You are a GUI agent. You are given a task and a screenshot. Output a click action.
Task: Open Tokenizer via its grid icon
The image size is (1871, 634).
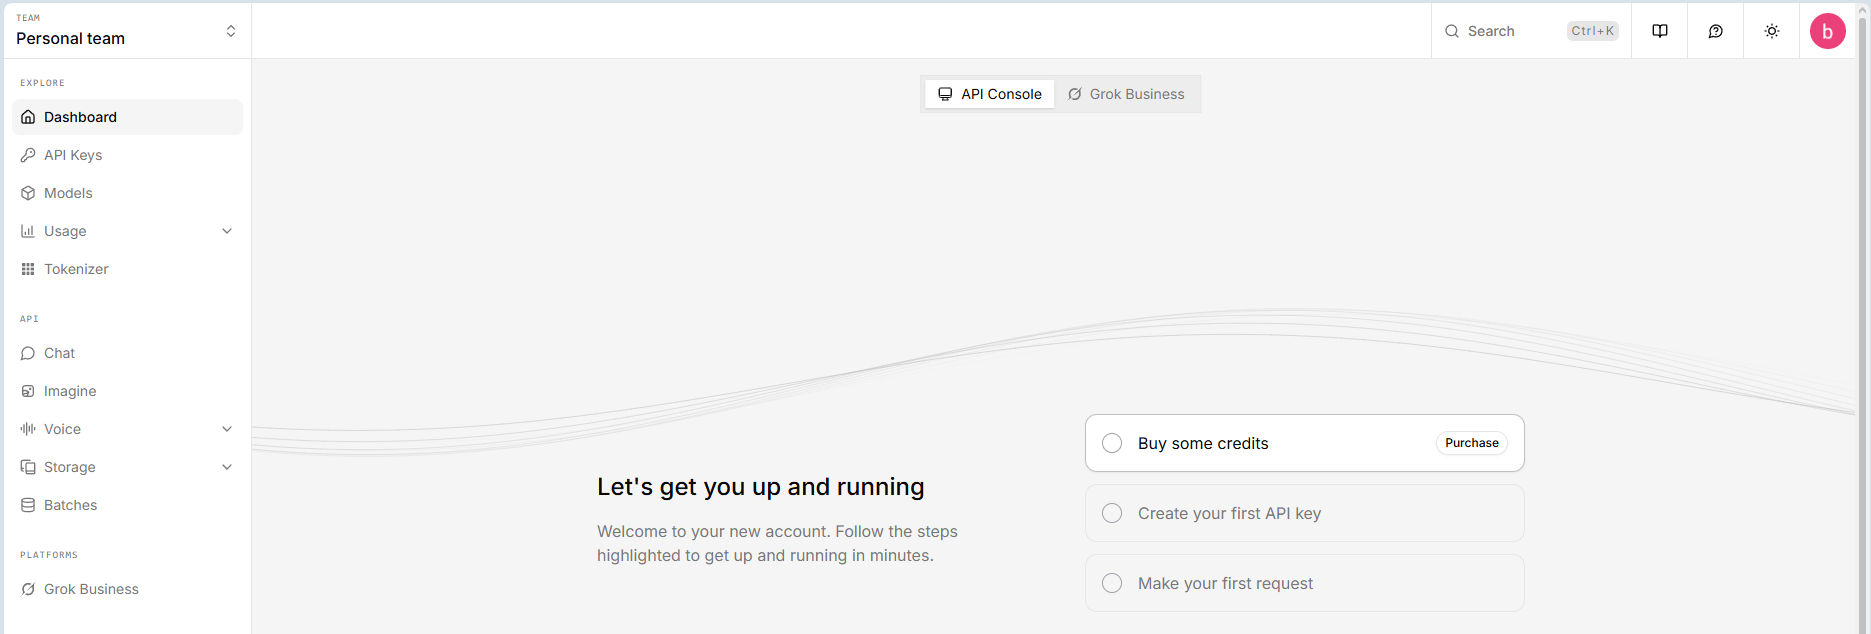28,269
